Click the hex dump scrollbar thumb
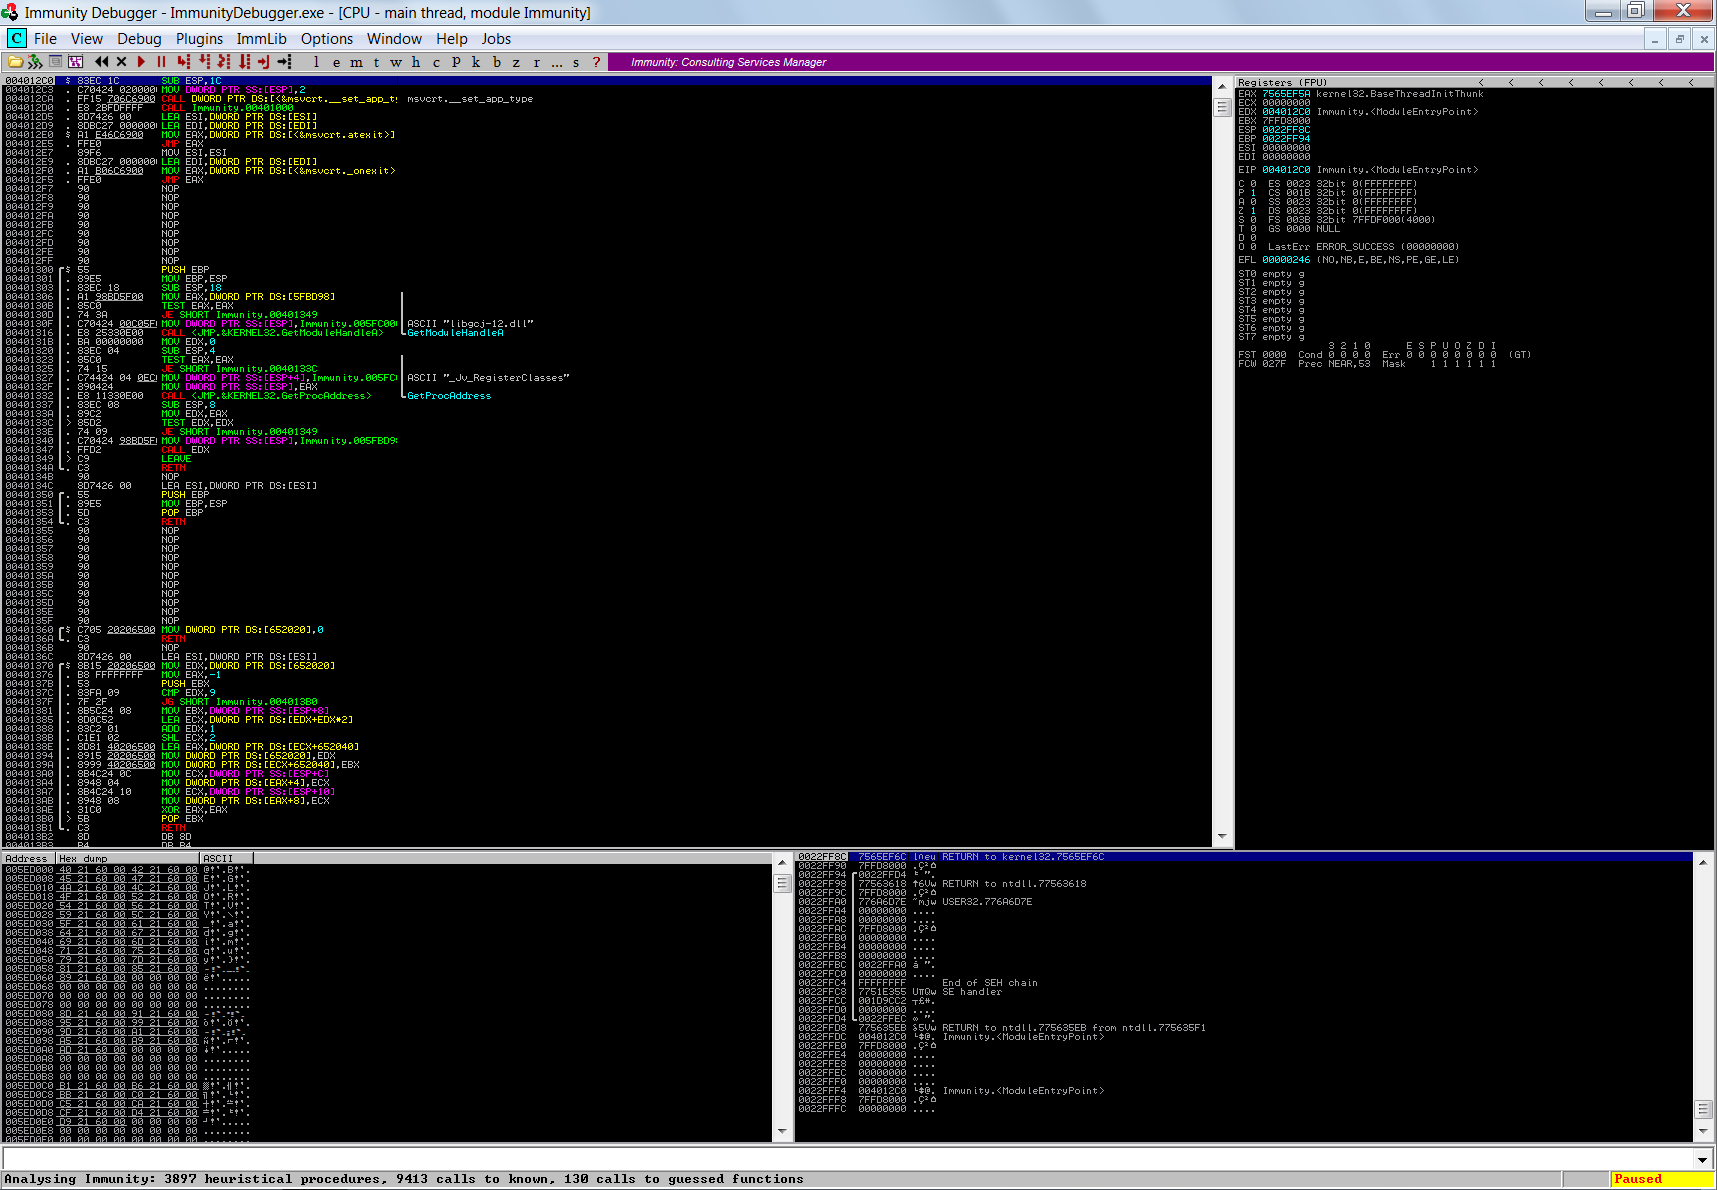The image size is (1717, 1190). [782, 883]
